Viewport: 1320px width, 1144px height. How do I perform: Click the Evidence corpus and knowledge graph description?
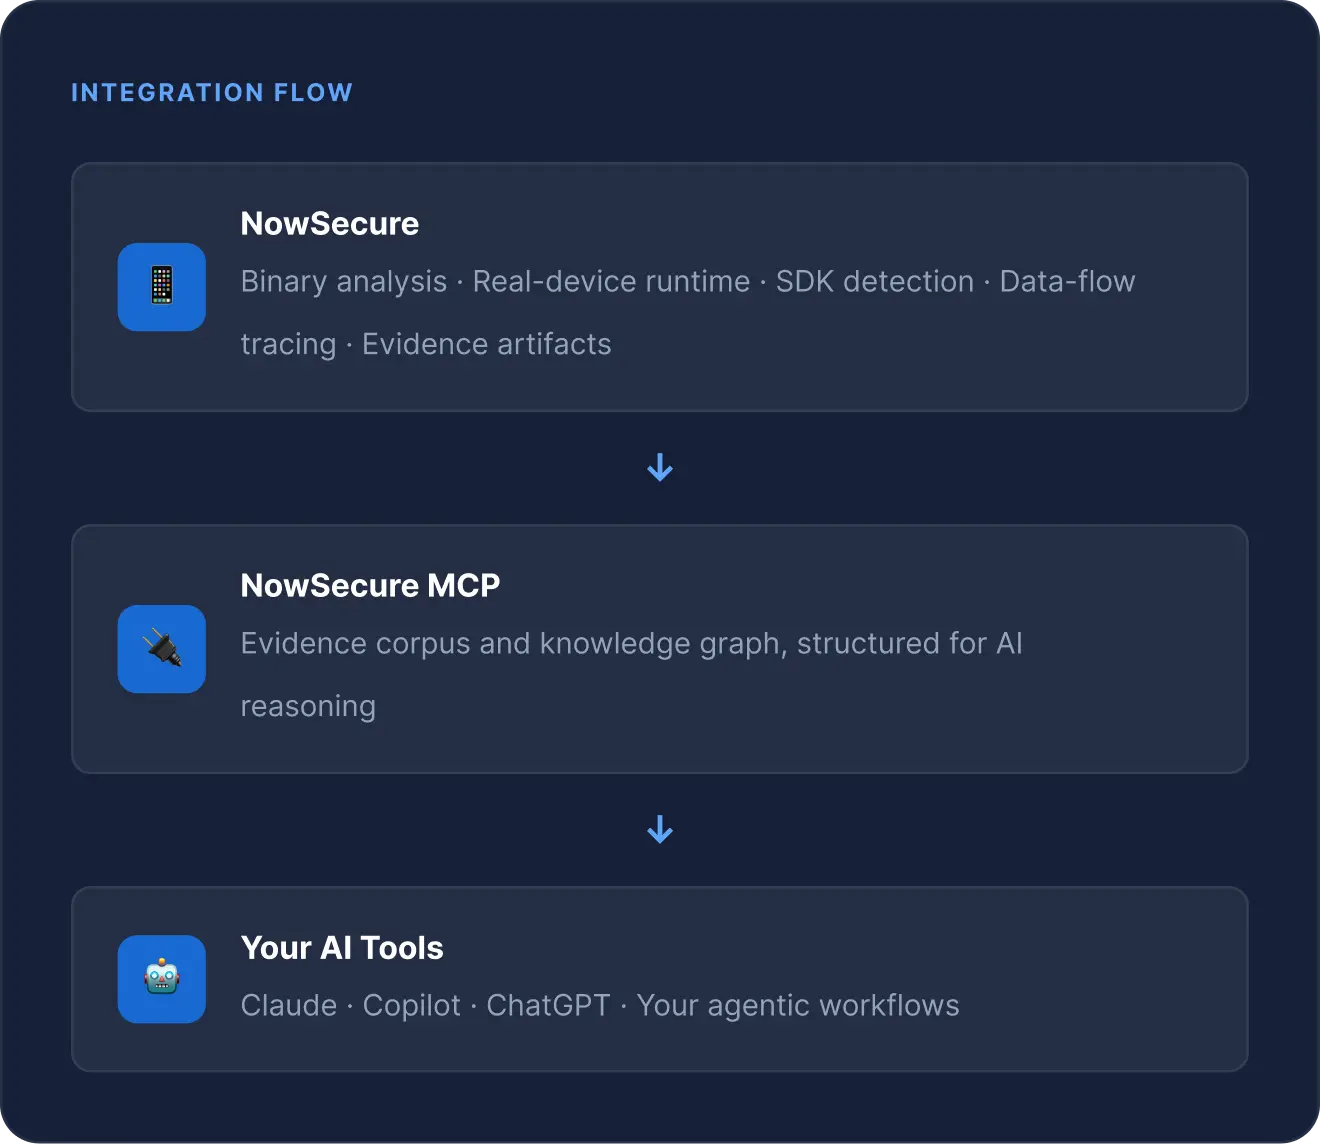(x=632, y=674)
